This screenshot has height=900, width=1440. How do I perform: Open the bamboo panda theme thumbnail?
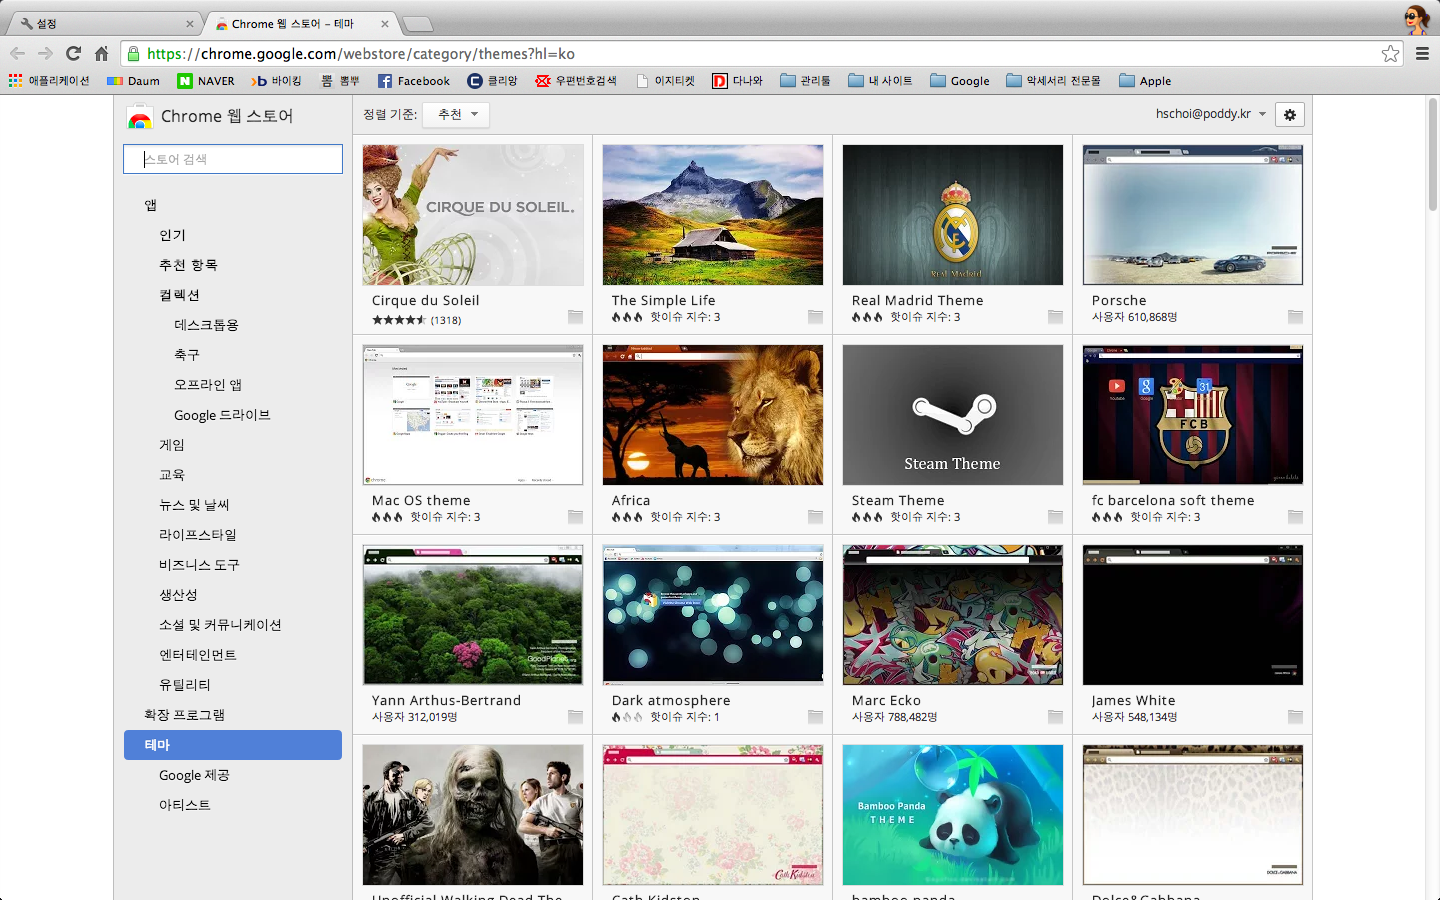coord(953,815)
